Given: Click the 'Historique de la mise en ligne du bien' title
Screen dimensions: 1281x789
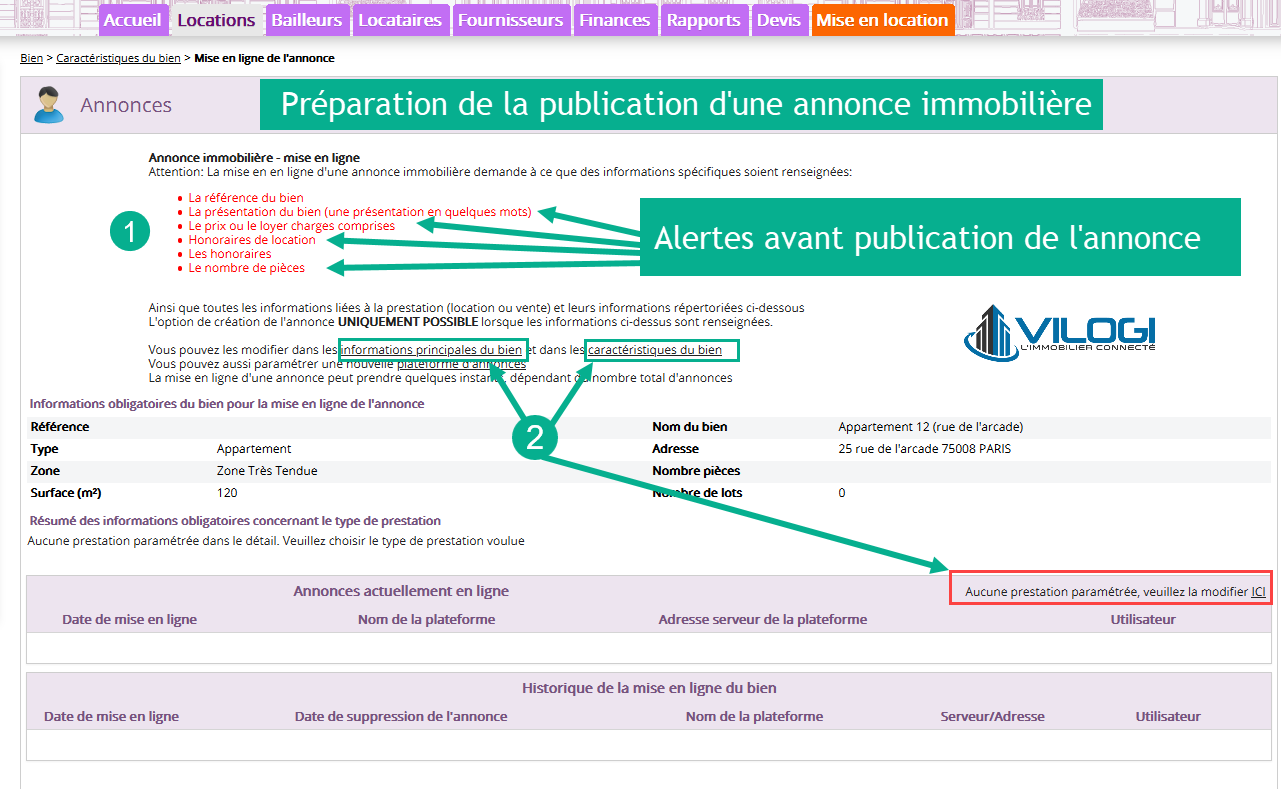Looking at the screenshot, I should 649,688.
